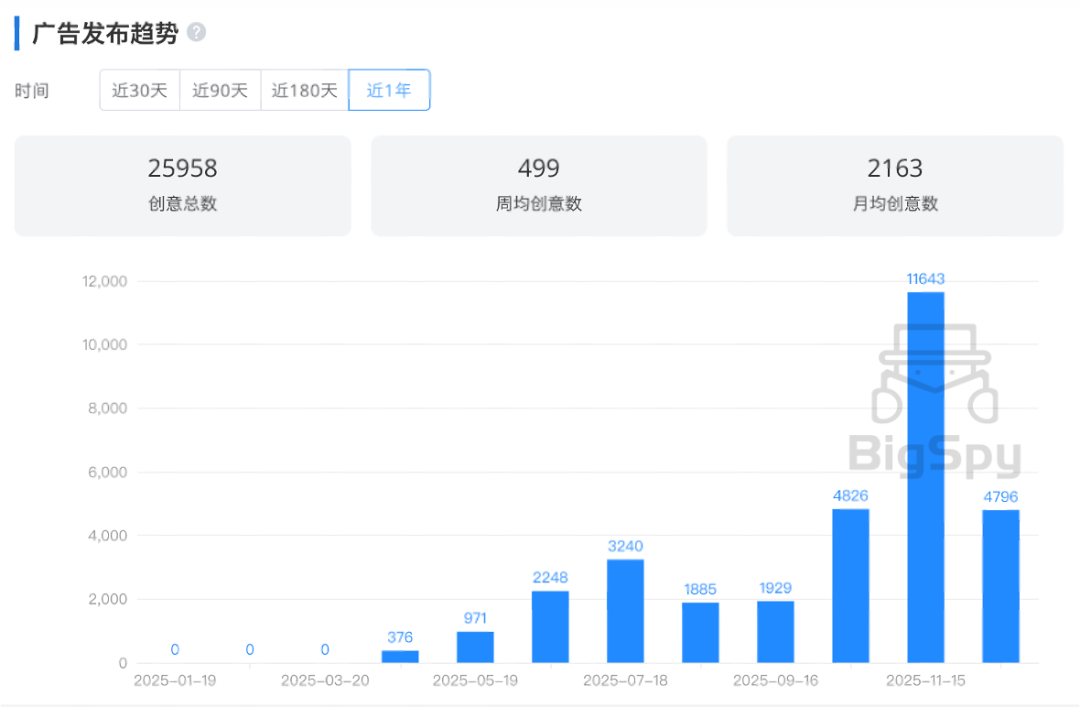Choose the 近180天 time range

[x=304, y=90]
